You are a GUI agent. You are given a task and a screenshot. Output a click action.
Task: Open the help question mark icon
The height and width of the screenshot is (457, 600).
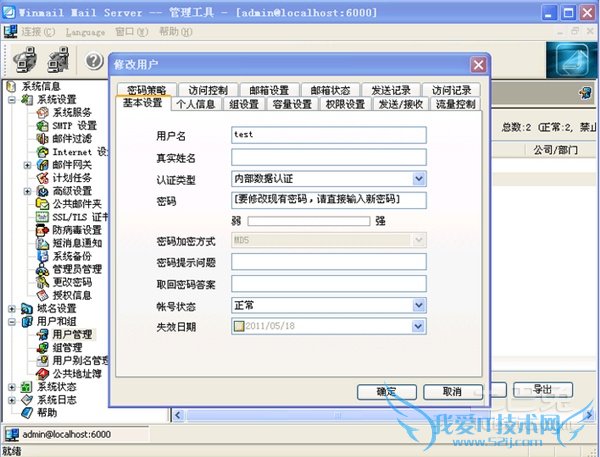(94, 60)
